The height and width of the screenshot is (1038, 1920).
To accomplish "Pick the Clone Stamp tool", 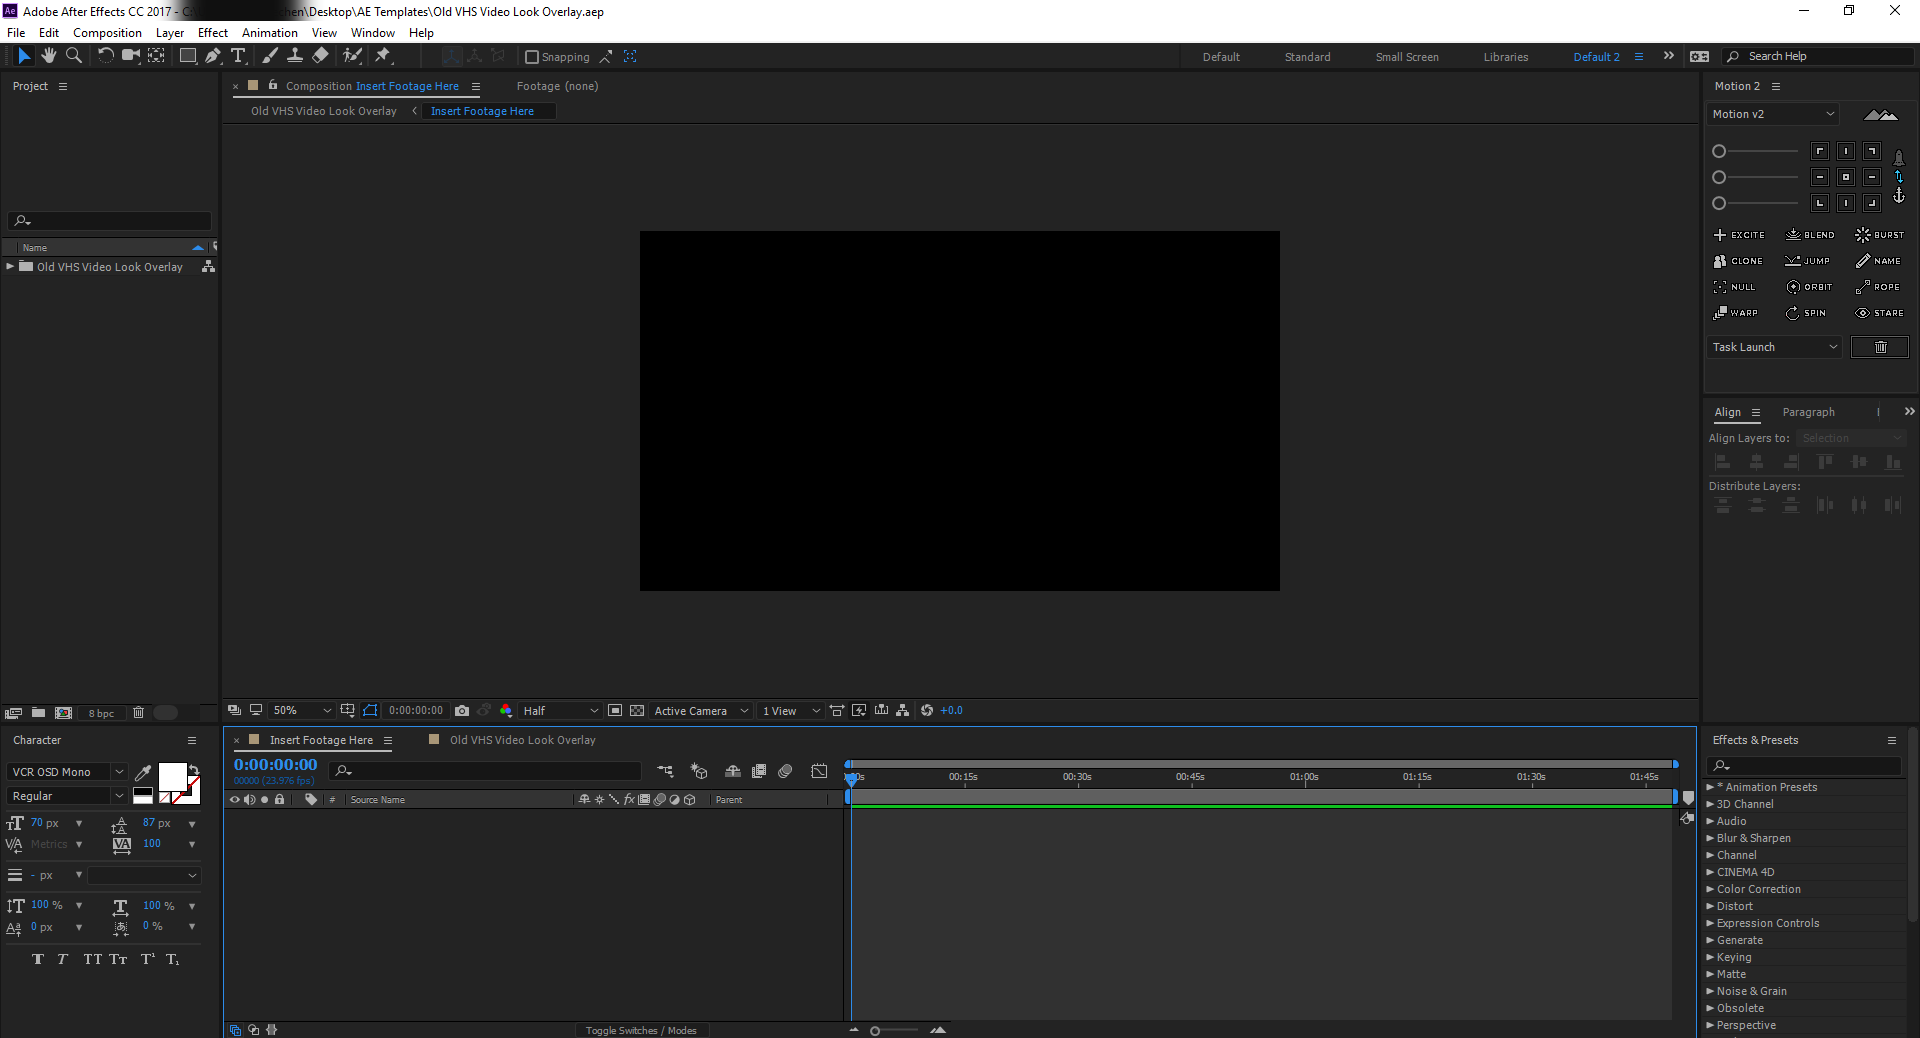I will (x=296, y=56).
